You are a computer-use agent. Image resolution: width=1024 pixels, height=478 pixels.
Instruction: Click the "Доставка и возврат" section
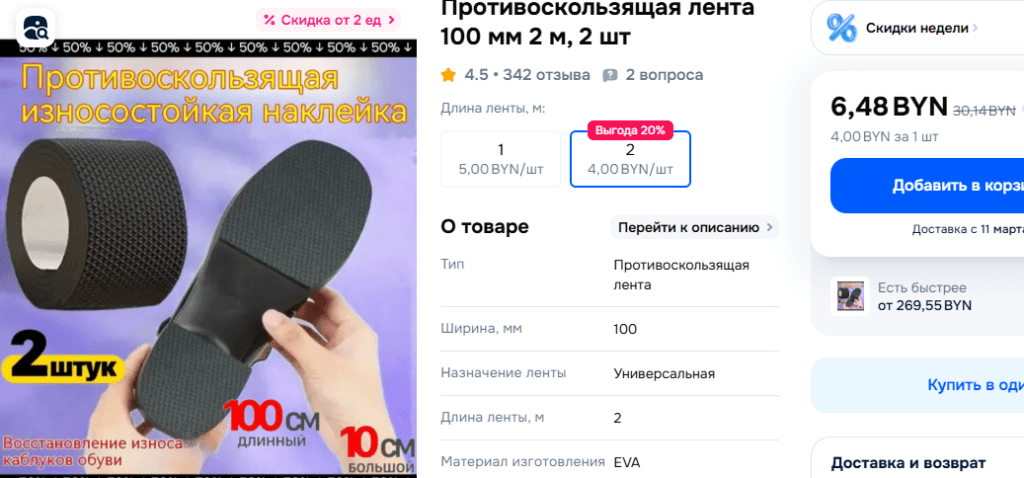coord(908,463)
